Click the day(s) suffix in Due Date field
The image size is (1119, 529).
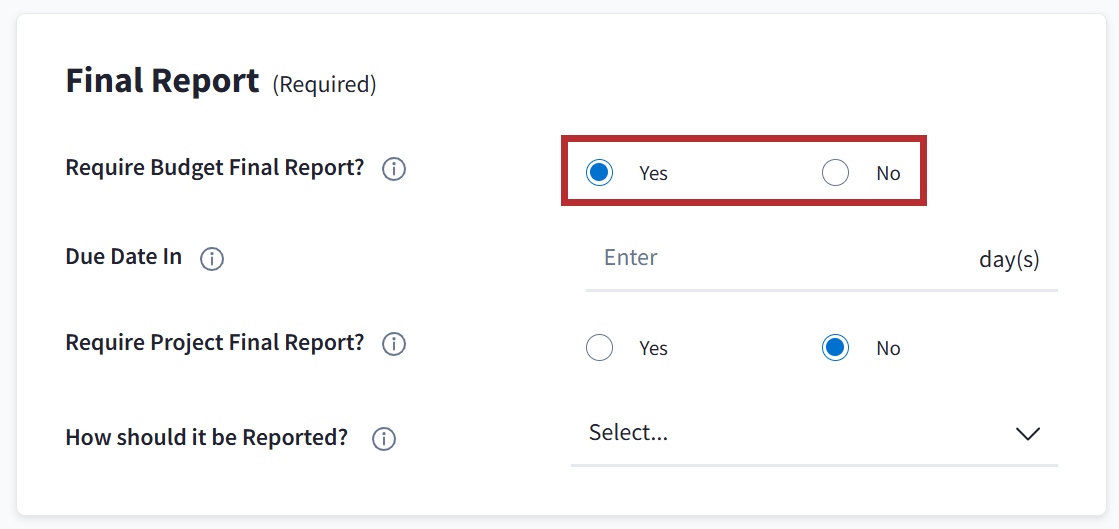point(1009,260)
